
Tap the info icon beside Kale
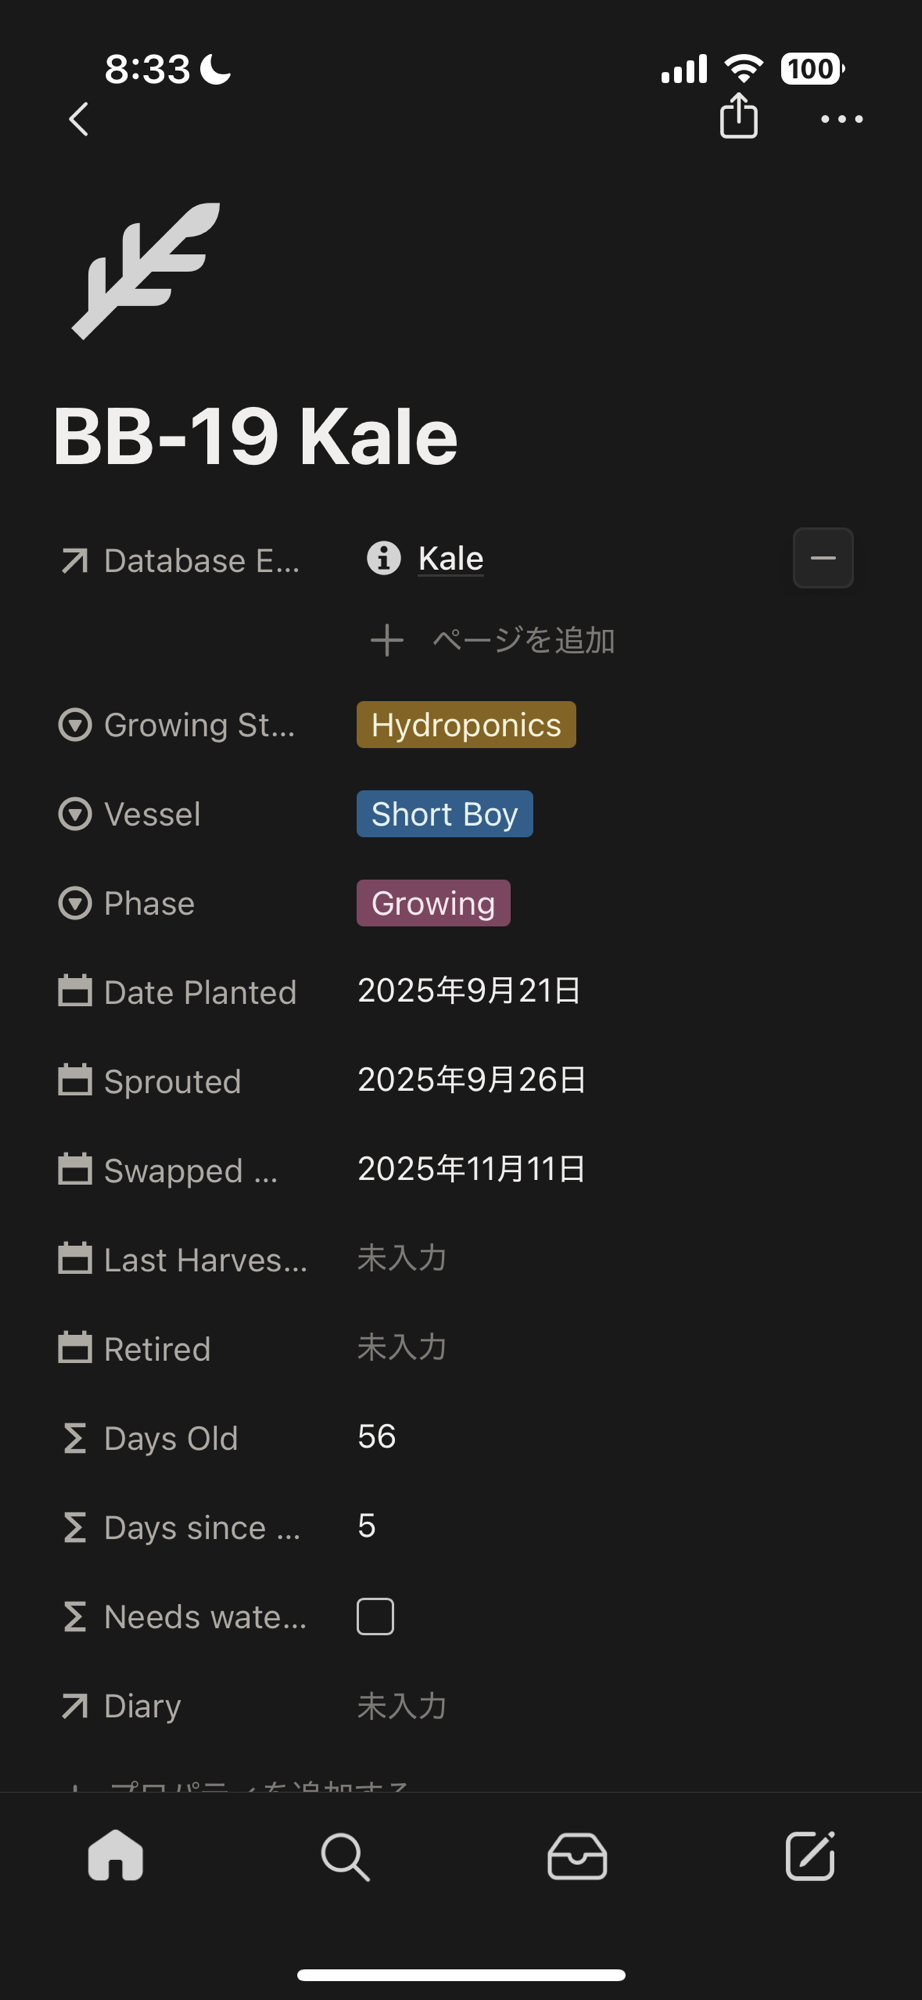click(383, 558)
